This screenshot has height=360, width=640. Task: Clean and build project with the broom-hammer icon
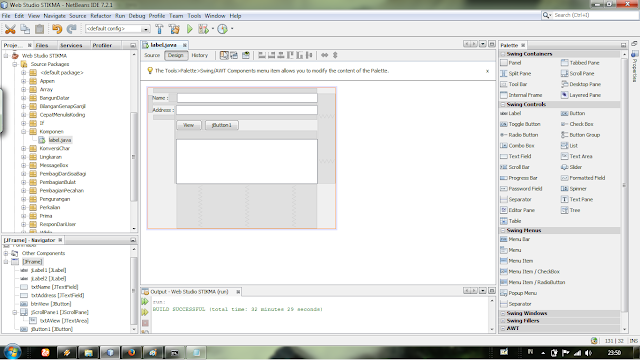tap(174, 29)
